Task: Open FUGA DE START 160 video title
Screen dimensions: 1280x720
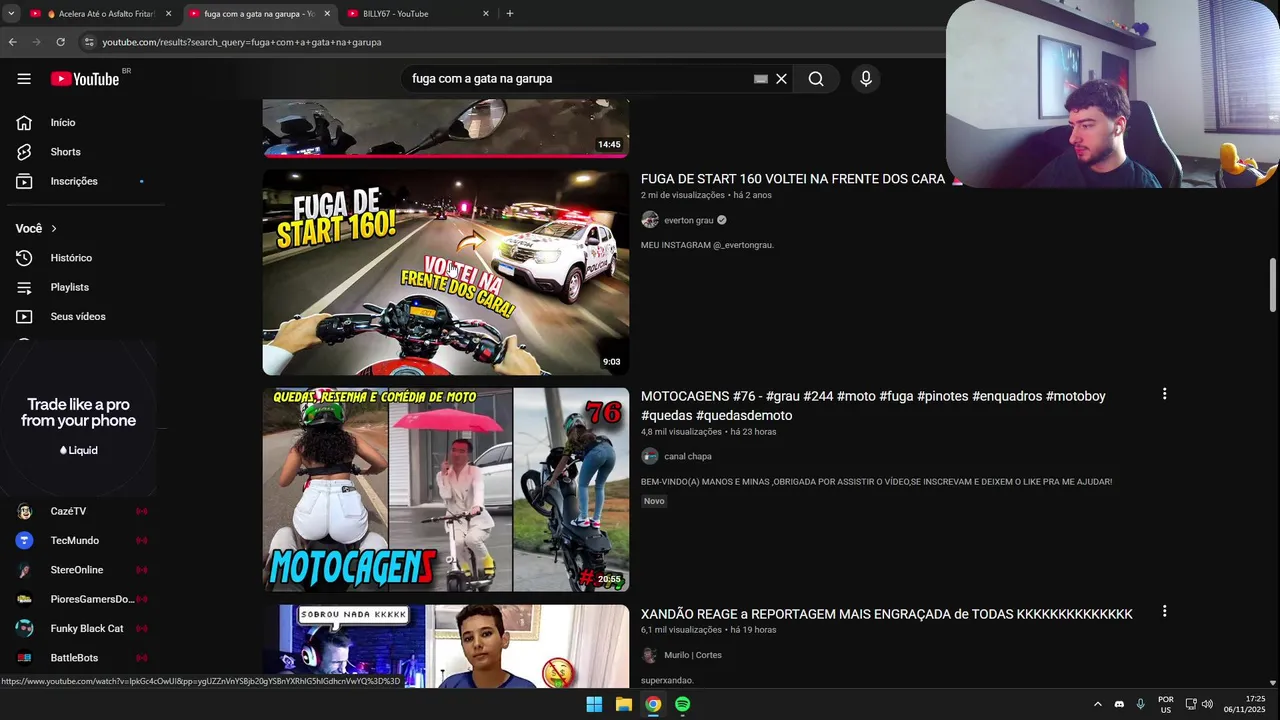Action: (792, 179)
